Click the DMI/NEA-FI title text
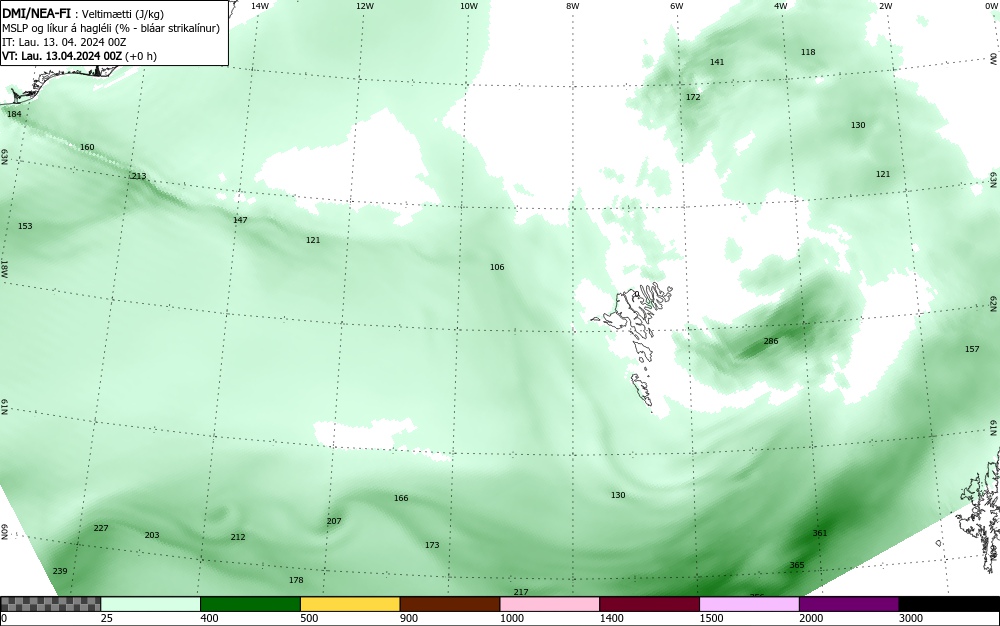The width and height of the screenshot is (1000, 626). (36, 13)
